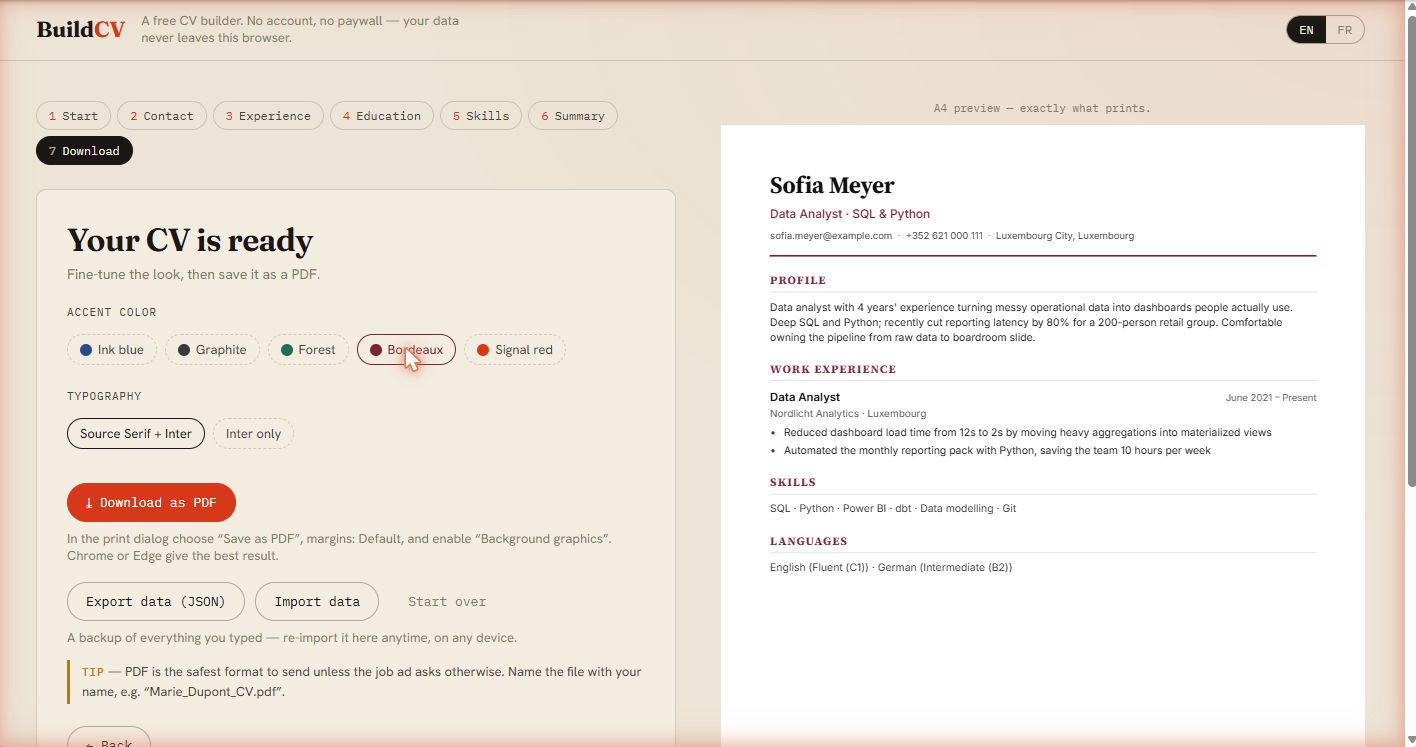
Task: Click the name Sofia Meyer in preview
Action: click(x=832, y=186)
